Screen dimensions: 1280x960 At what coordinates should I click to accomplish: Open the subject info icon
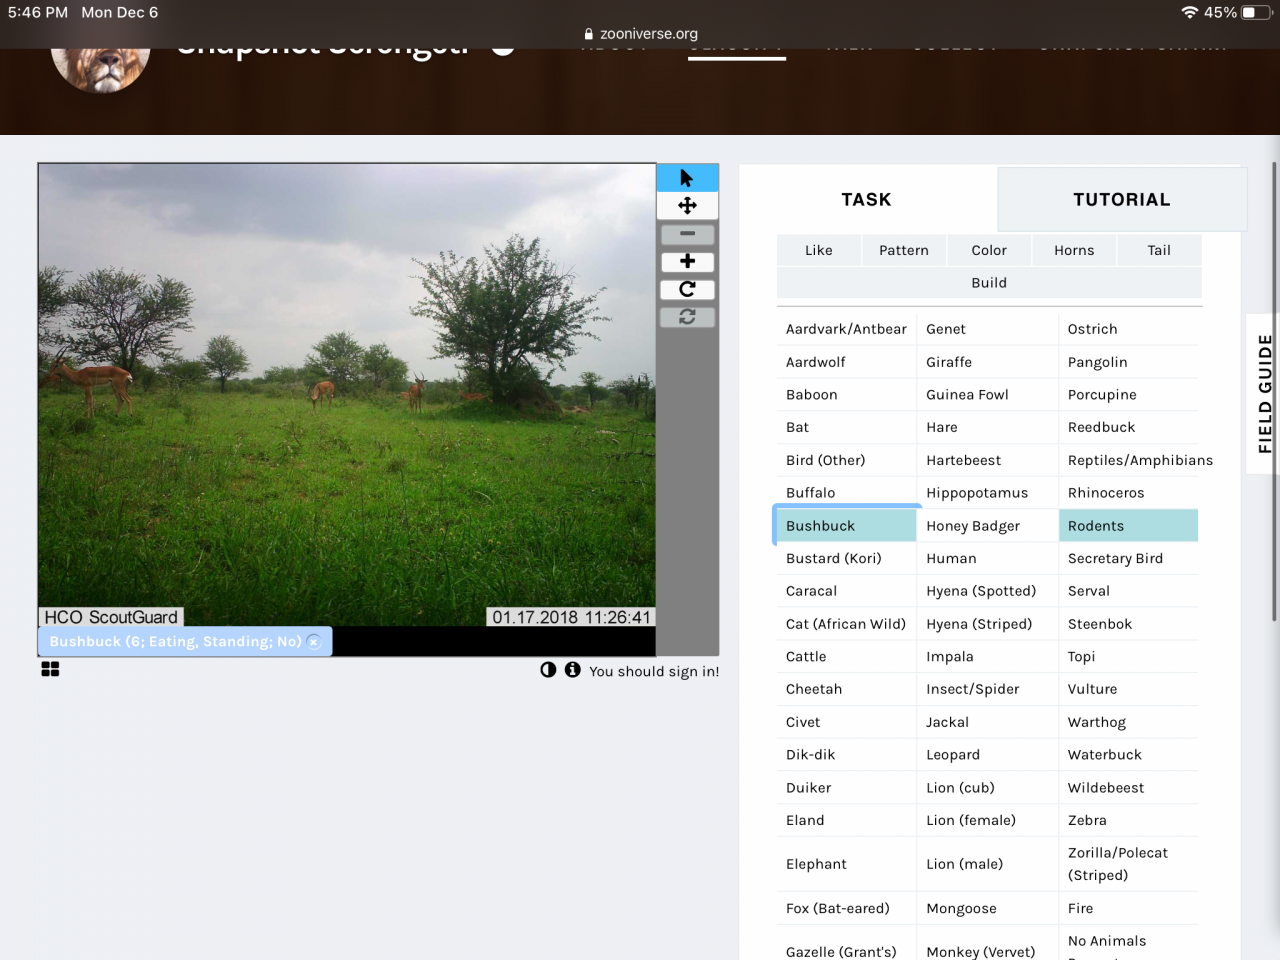point(572,670)
